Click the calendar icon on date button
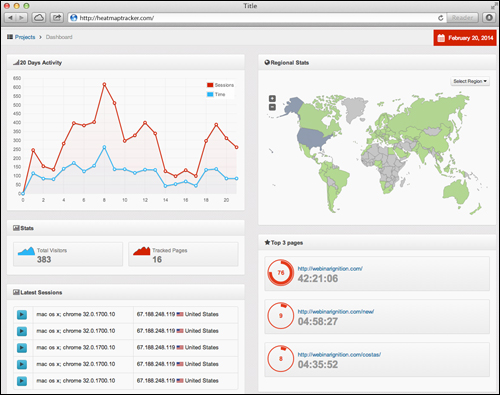The height and width of the screenshot is (395, 500). tap(441, 38)
